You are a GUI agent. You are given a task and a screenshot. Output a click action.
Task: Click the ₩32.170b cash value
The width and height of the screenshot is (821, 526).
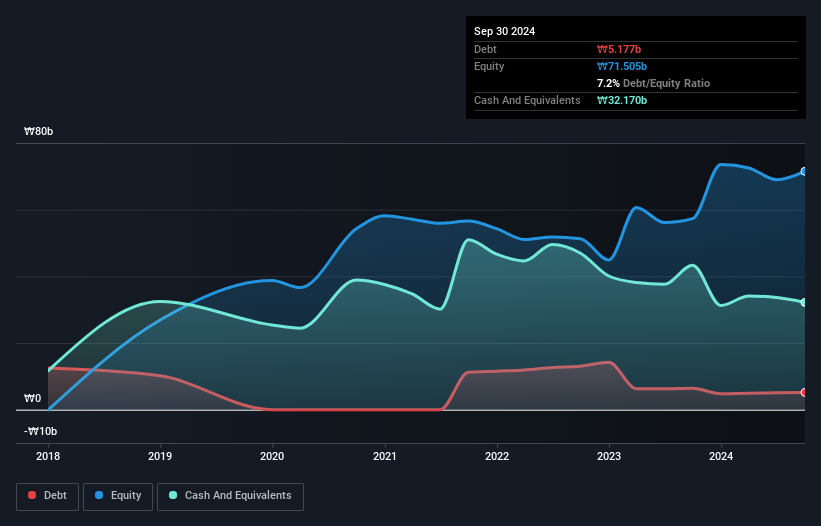[x=622, y=100]
